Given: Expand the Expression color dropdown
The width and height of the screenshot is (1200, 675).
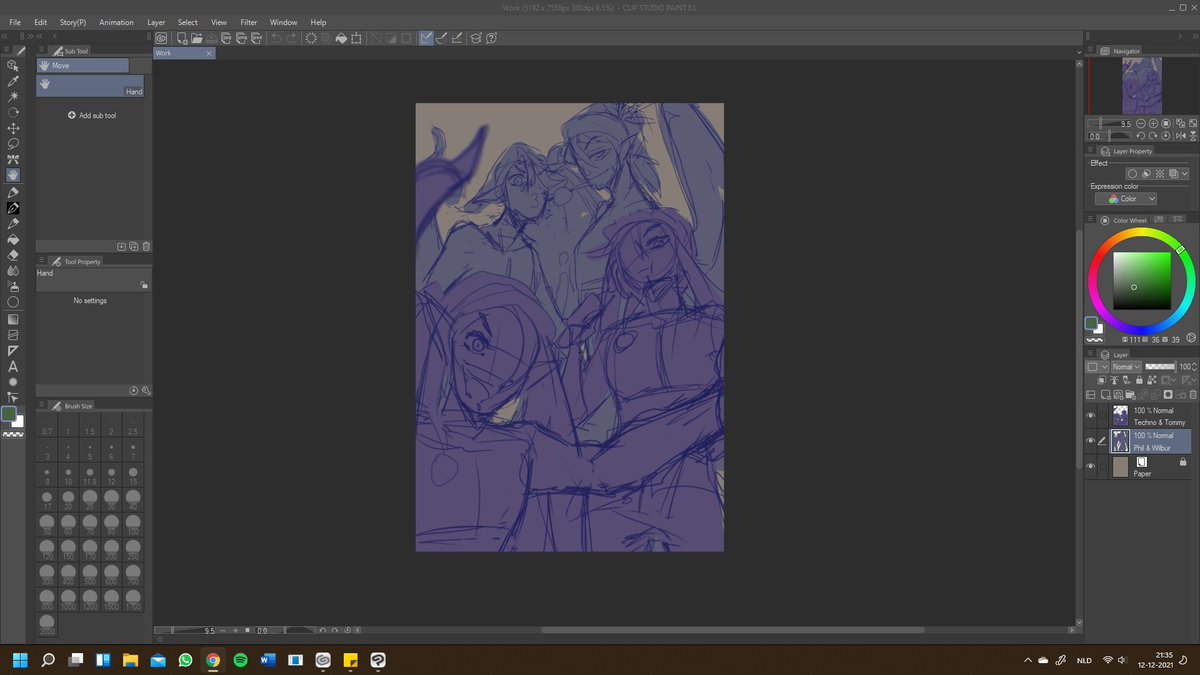Looking at the screenshot, I should click(1131, 199).
